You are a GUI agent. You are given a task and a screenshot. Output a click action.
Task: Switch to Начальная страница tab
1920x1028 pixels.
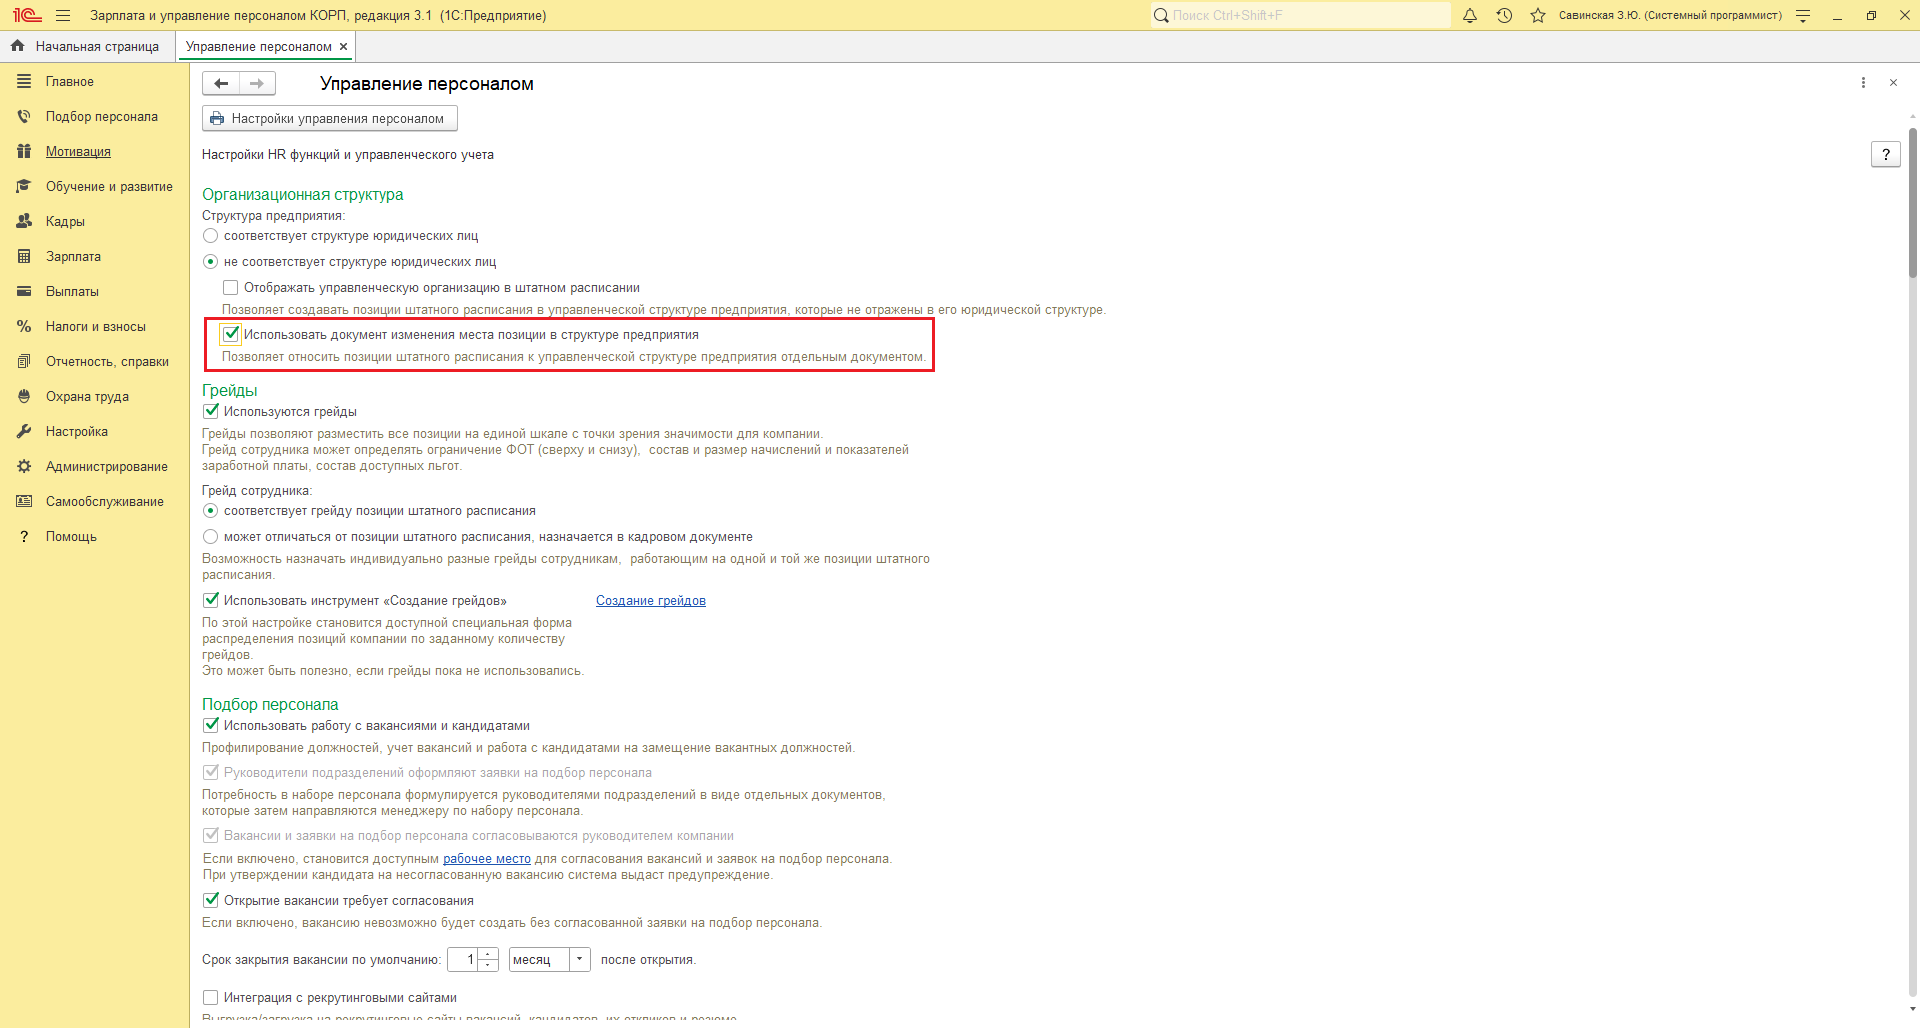(x=88, y=46)
